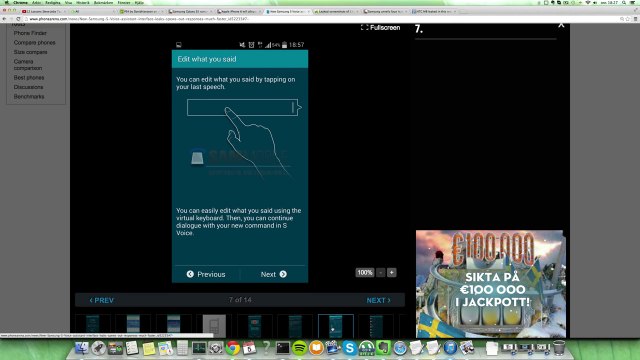Image resolution: width=640 pixels, height=360 pixels.
Task: Open the blue iTunes icon in the dock
Action: click(450, 348)
